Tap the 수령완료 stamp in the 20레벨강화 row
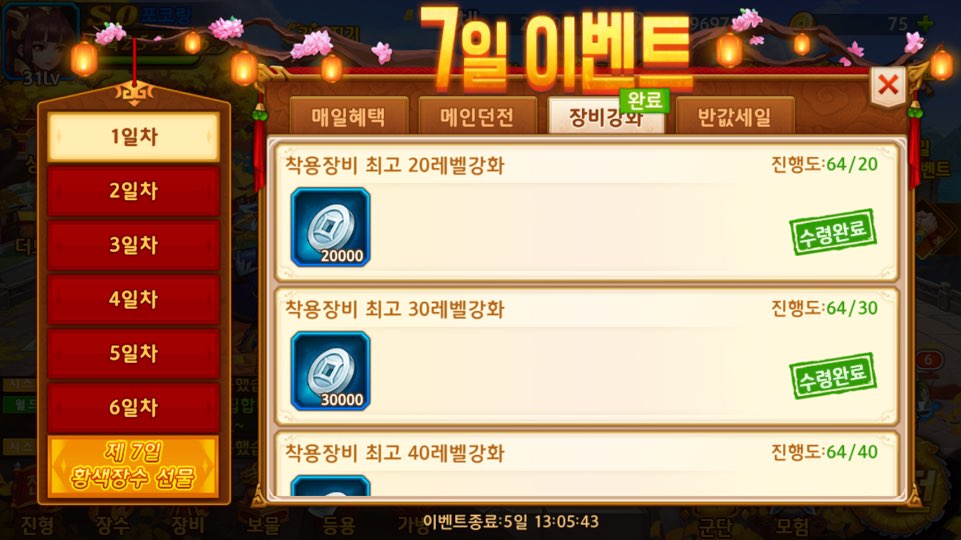Screen dimensions: 961x540 [x=832, y=232]
